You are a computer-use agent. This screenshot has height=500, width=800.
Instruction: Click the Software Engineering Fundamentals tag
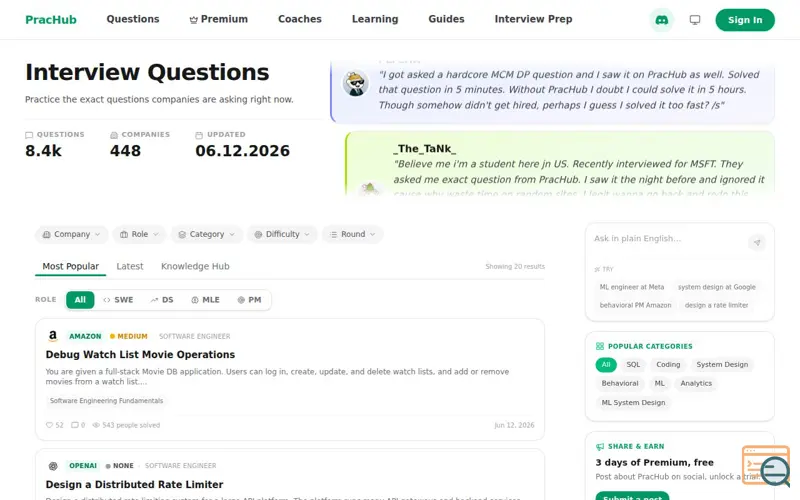point(107,401)
